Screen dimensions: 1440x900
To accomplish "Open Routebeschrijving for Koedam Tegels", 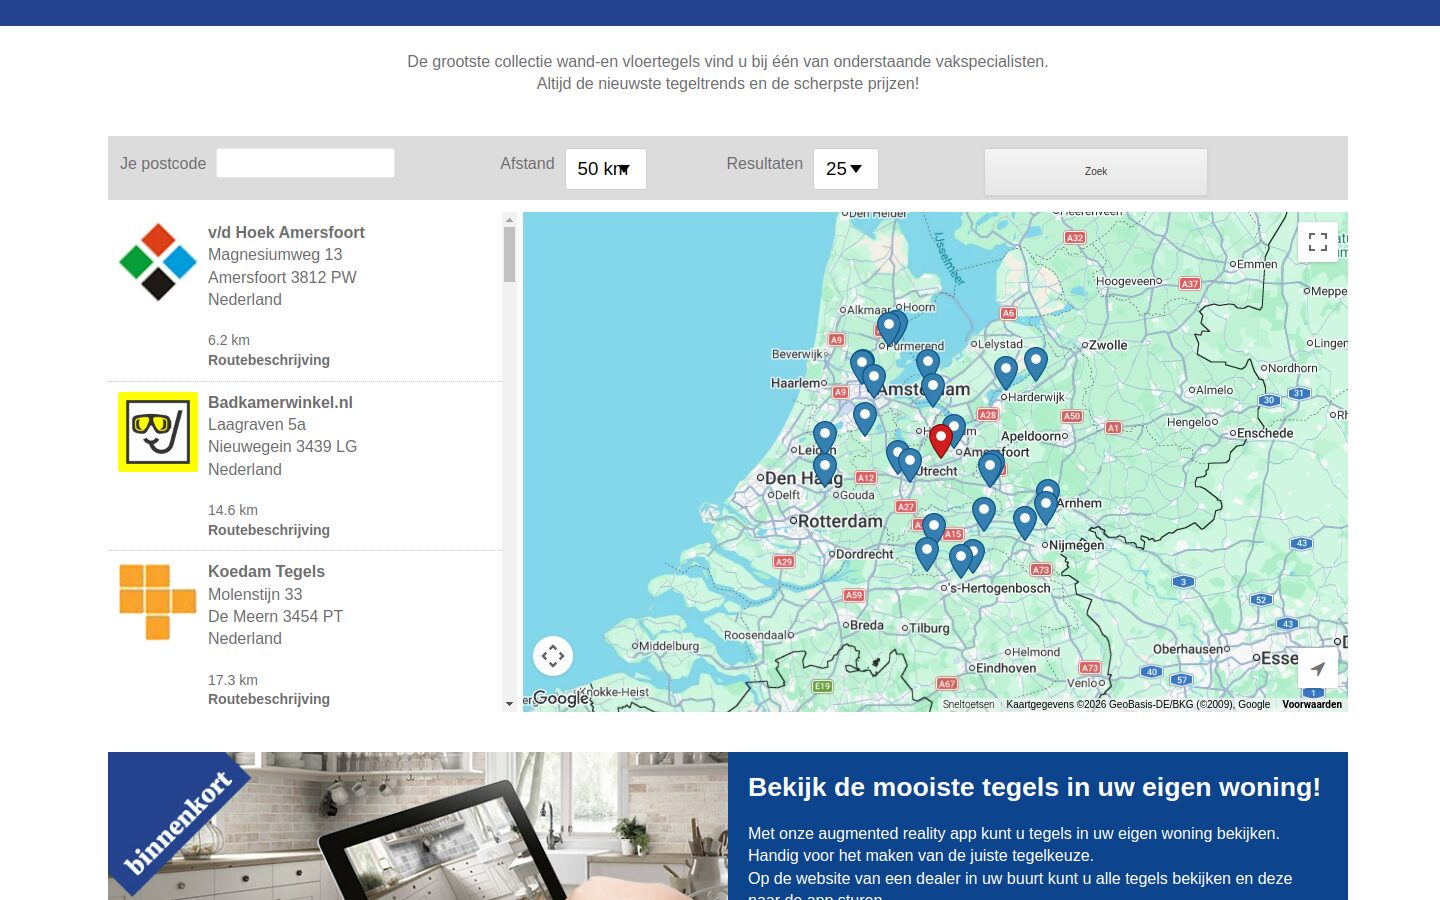I will coord(269,699).
